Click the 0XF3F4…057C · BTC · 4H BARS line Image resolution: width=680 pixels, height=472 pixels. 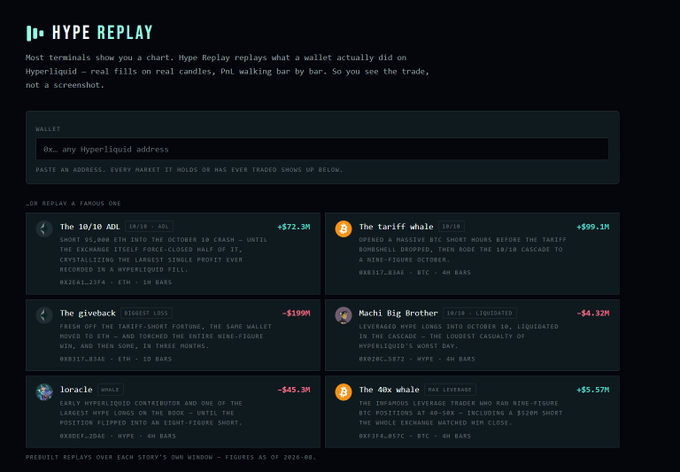[x=415, y=436]
